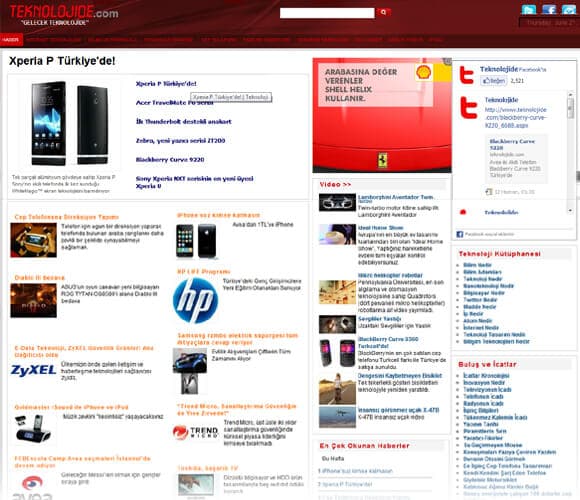Click the red search magnifier button

pyautogui.click(x=384, y=13)
